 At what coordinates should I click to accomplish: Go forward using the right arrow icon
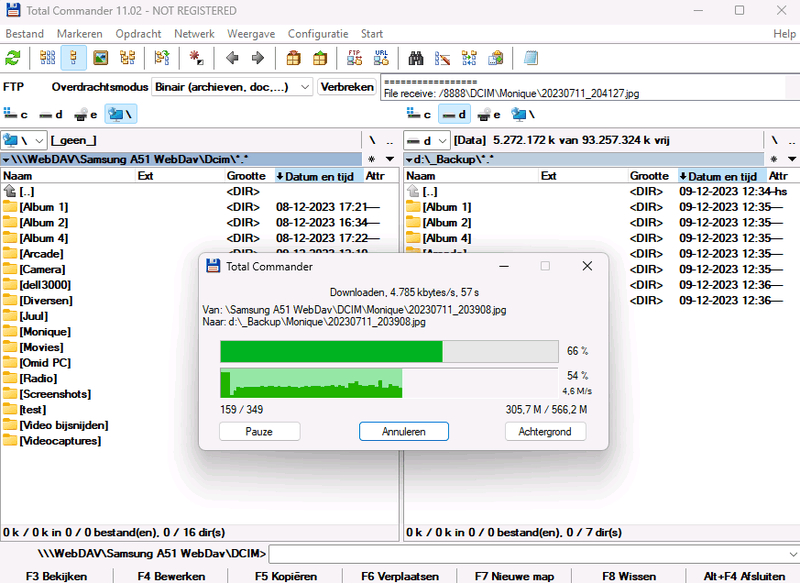258,58
